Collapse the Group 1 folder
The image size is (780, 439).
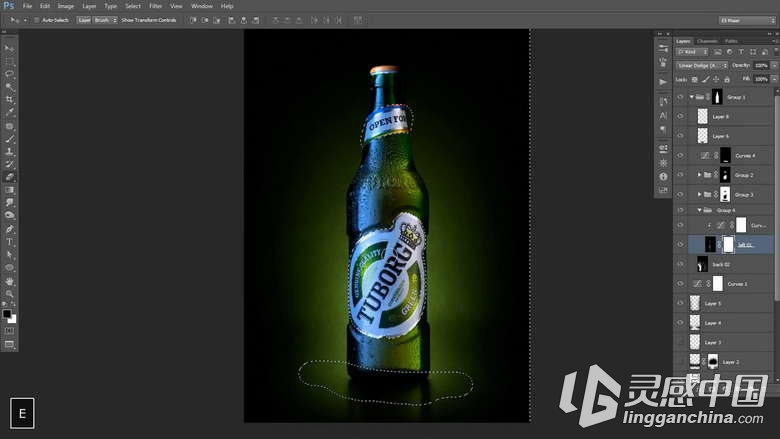(691, 97)
